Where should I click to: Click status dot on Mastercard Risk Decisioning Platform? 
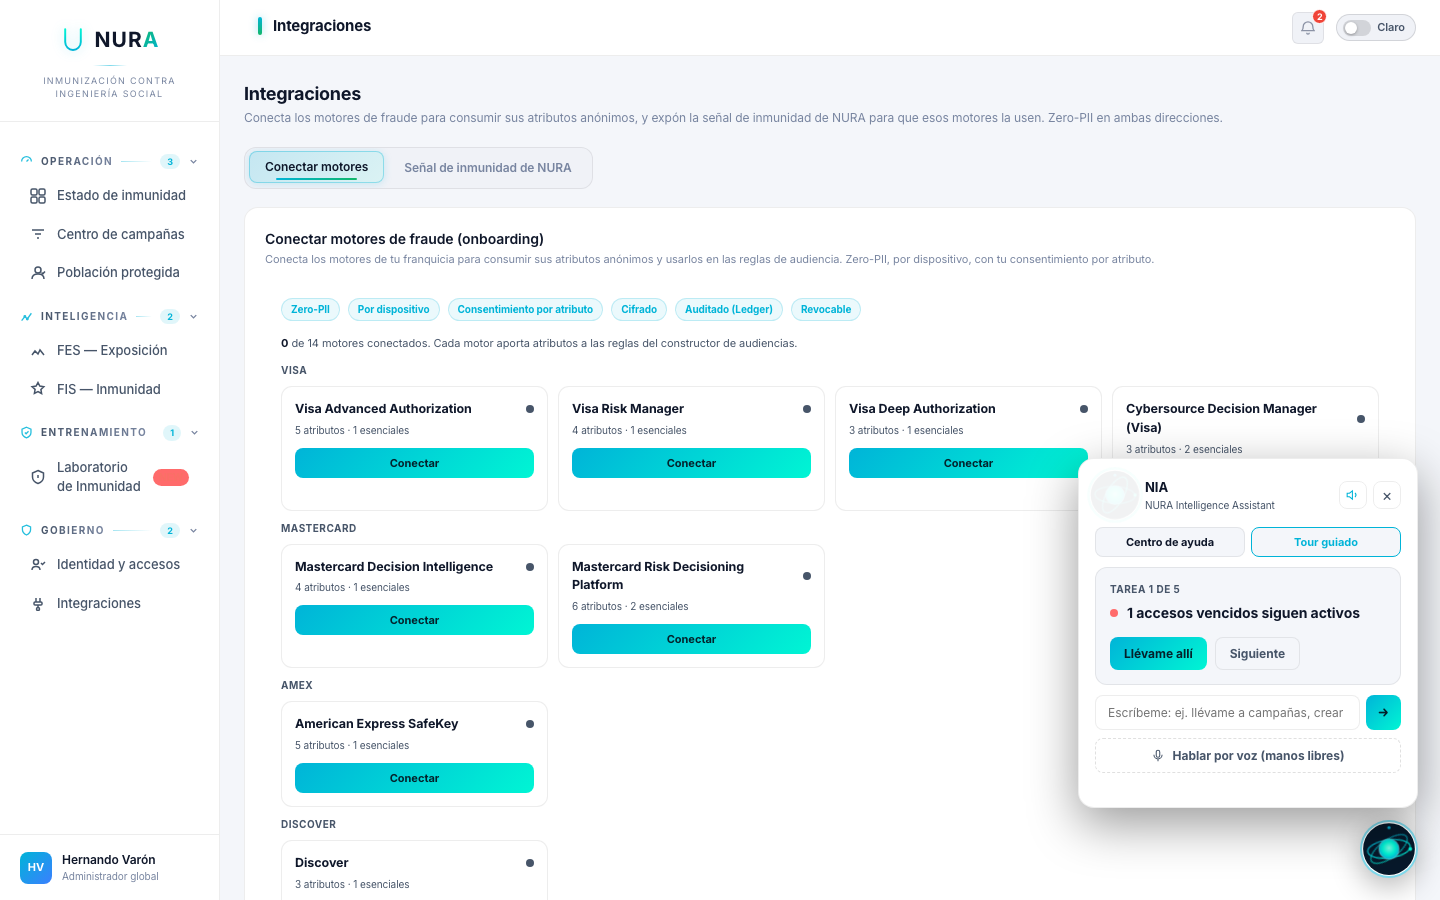807,576
